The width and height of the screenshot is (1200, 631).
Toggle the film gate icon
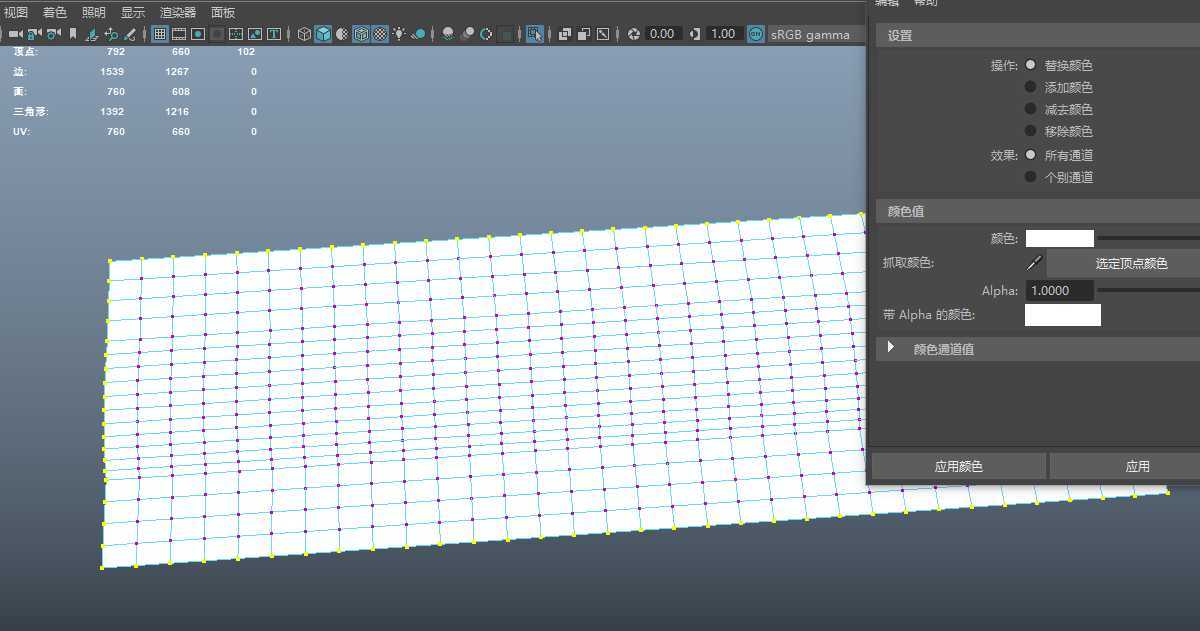(x=179, y=34)
